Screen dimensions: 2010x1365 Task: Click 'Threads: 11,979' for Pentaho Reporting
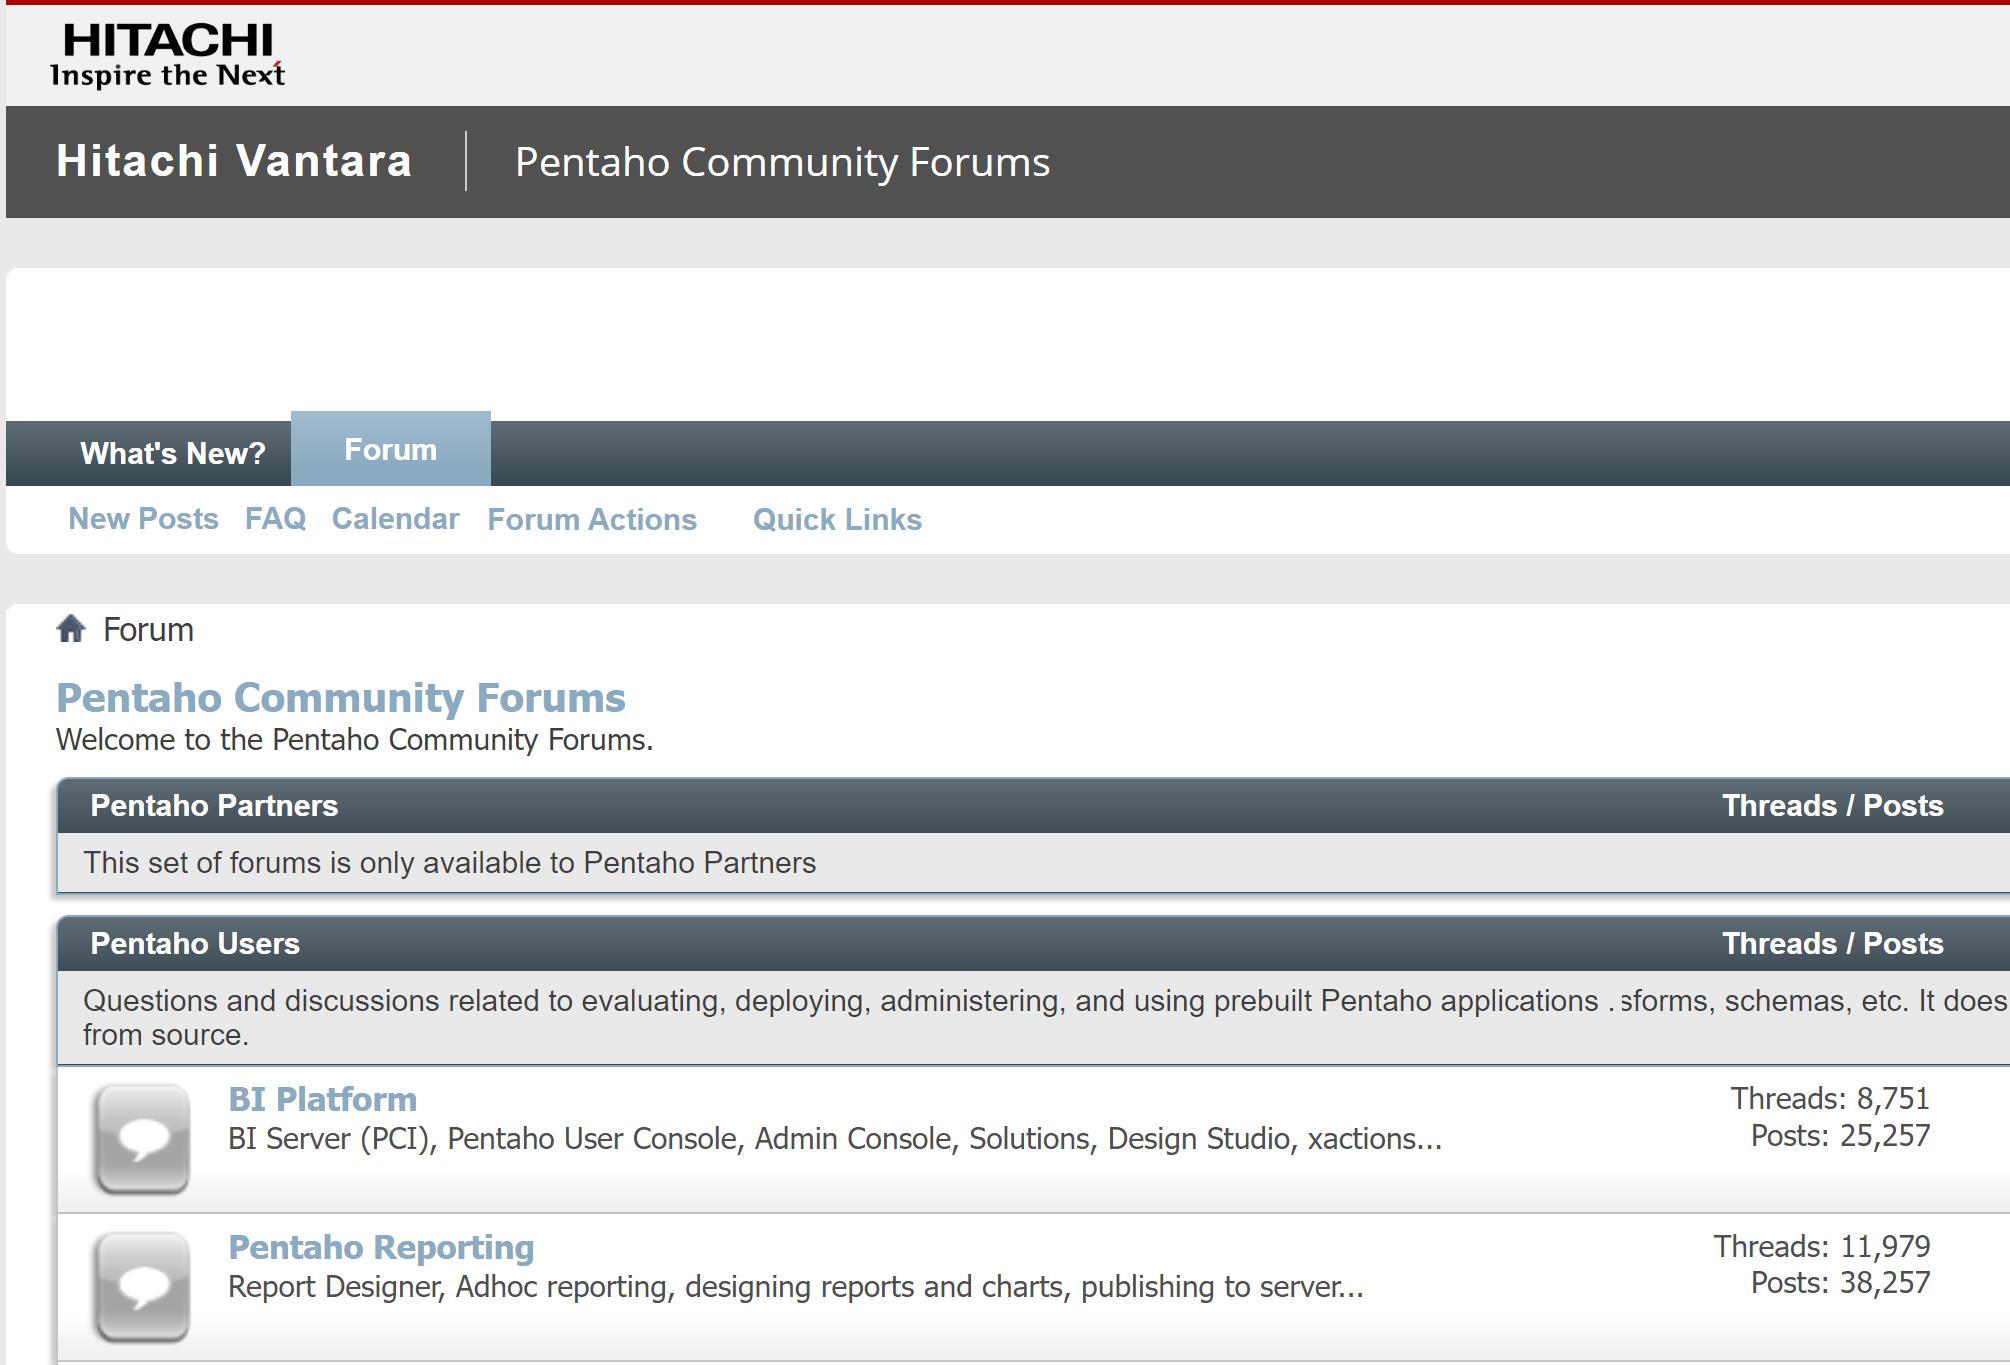1822,1246
